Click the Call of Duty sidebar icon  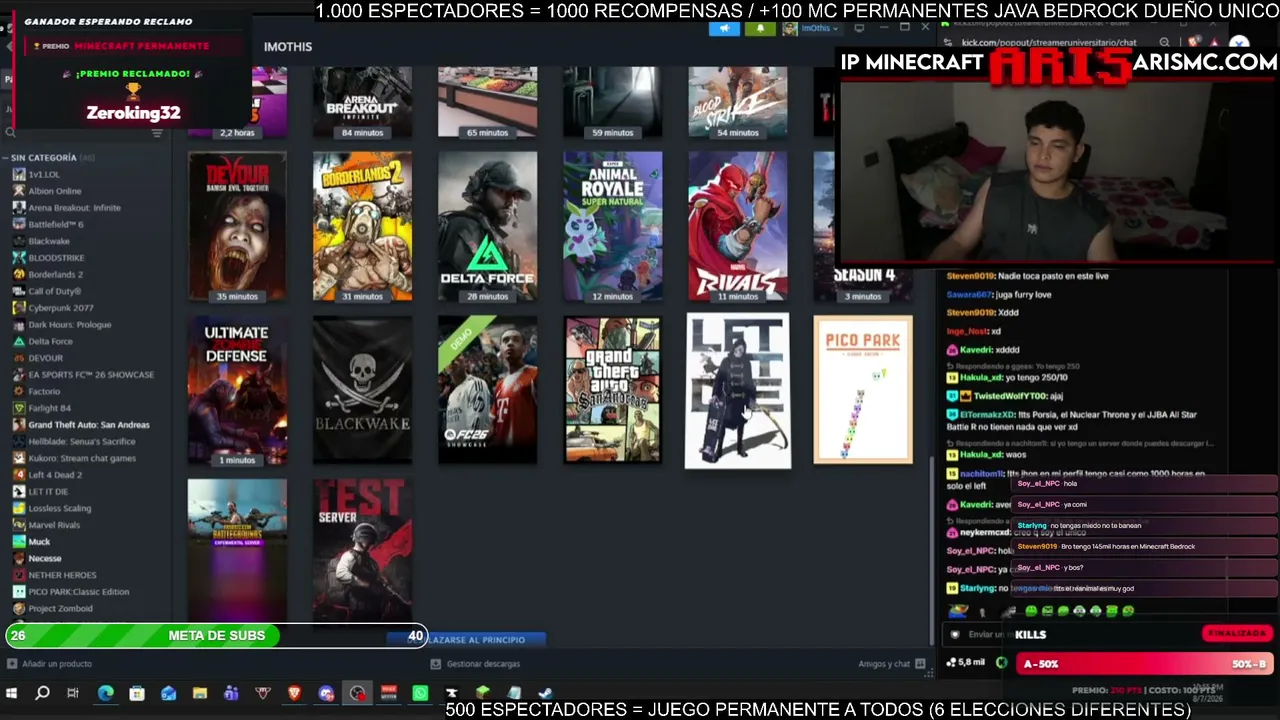(x=19, y=291)
